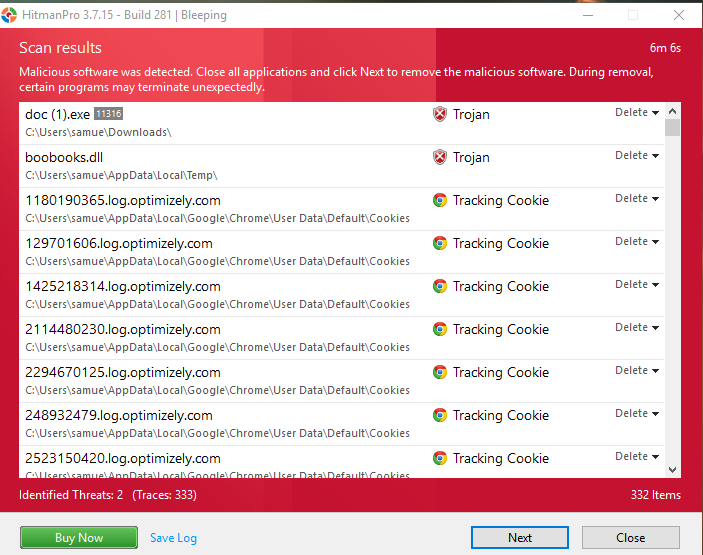Click Chrome icon beside 1425218314.log.optimizely.com
The image size is (703, 555).
click(x=439, y=286)
